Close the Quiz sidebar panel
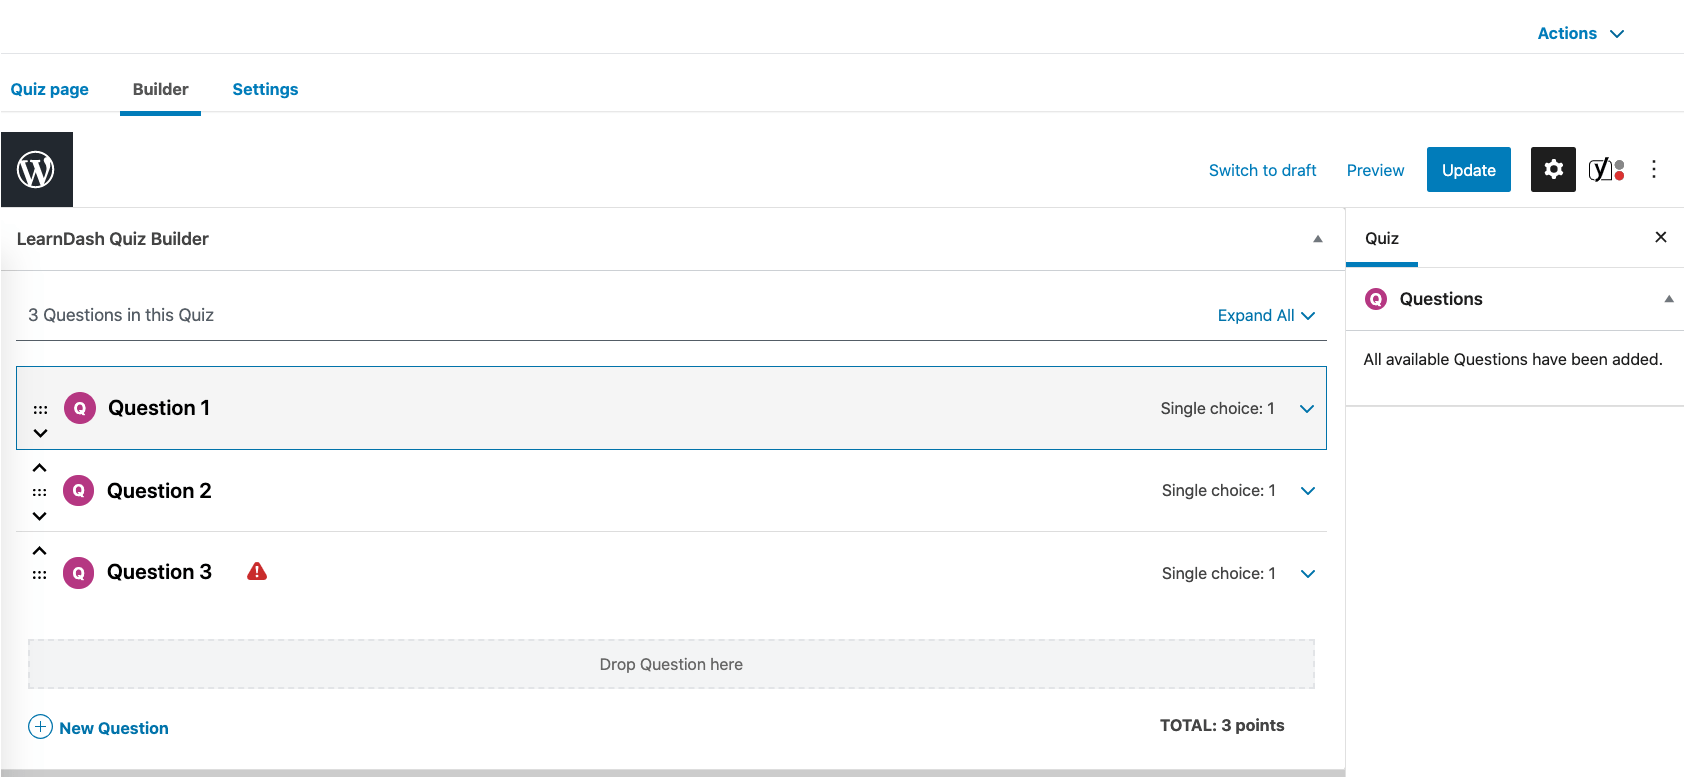Viewport: 1684px width, 777px height. [x=1661, y=237]
